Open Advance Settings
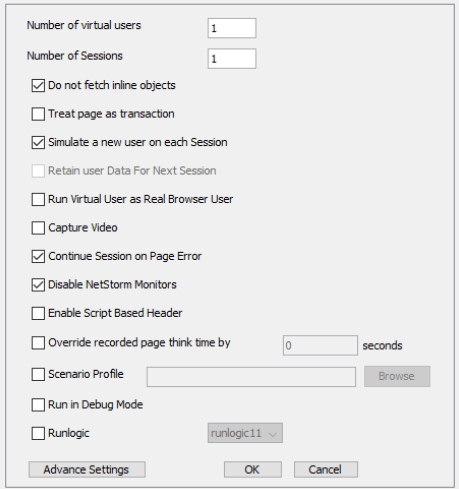The height and width of the screenshot is (489, 459). (x=87, y=469)
